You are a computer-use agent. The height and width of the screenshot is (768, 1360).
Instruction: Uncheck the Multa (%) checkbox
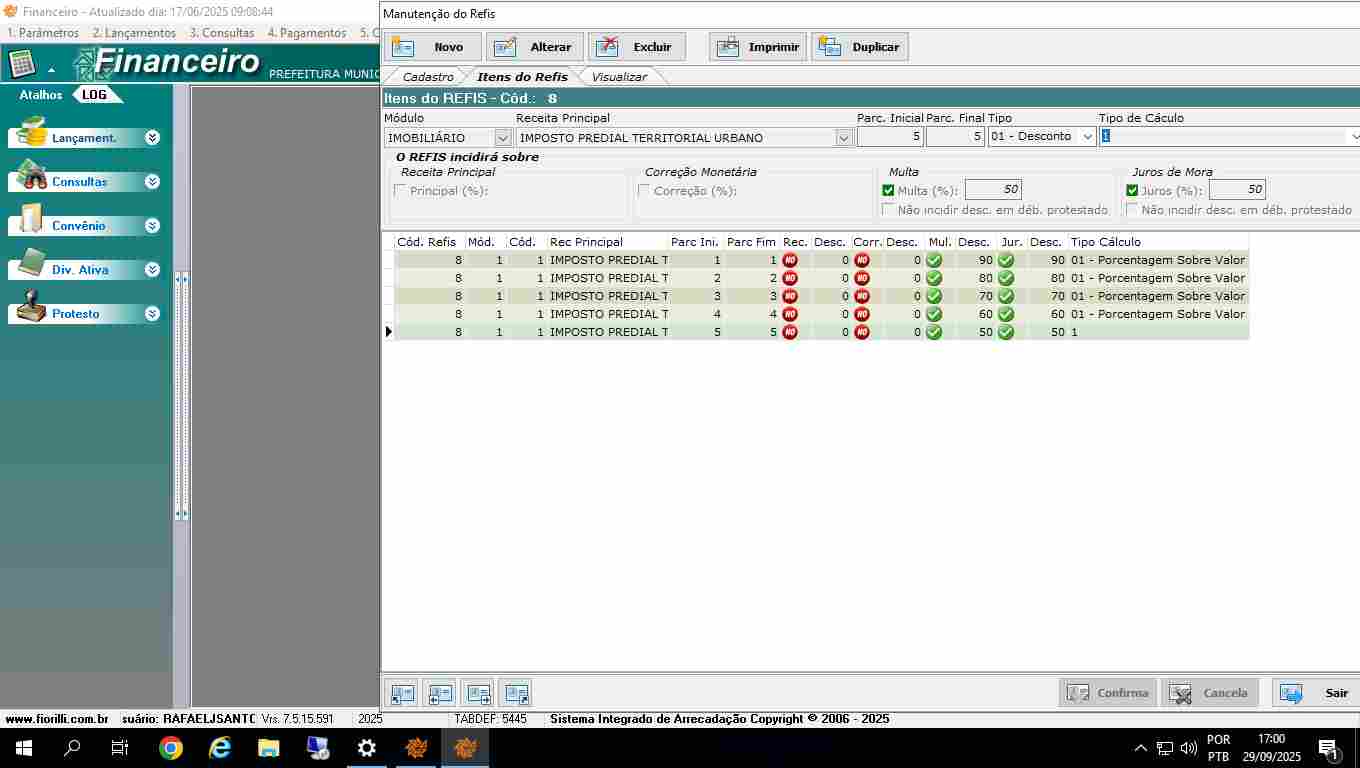coord(888,191)
